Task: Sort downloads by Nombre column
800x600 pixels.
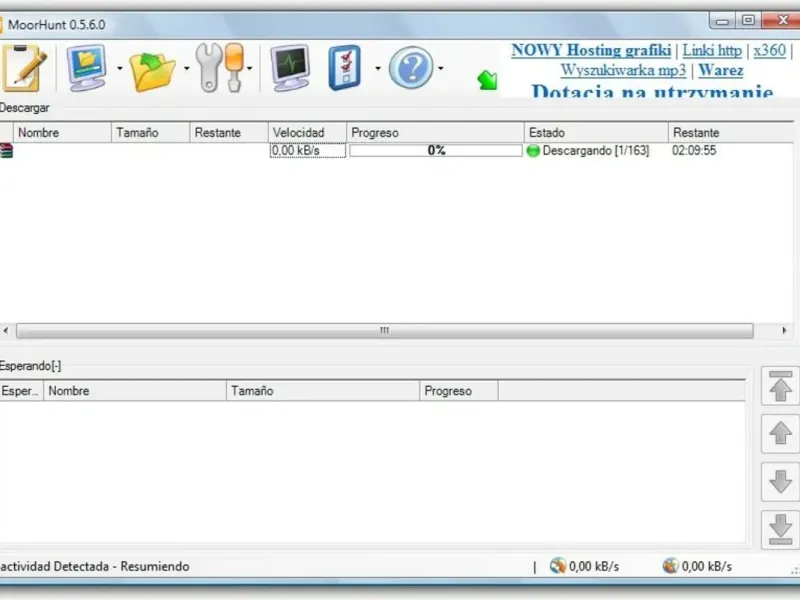Action: [62, 133]
